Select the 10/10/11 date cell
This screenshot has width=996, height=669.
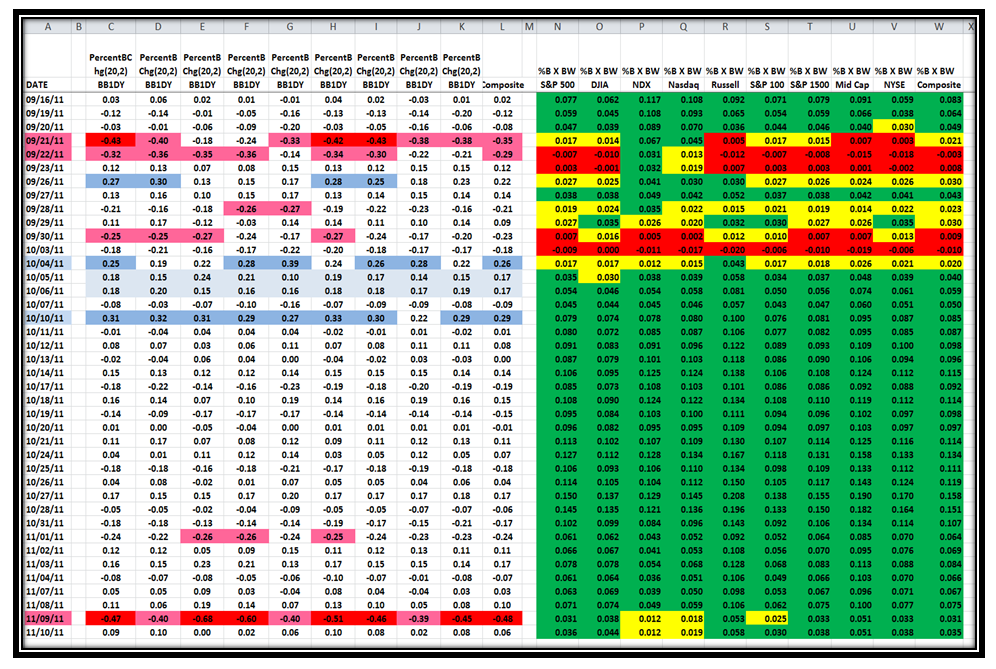tap(48, 318)
